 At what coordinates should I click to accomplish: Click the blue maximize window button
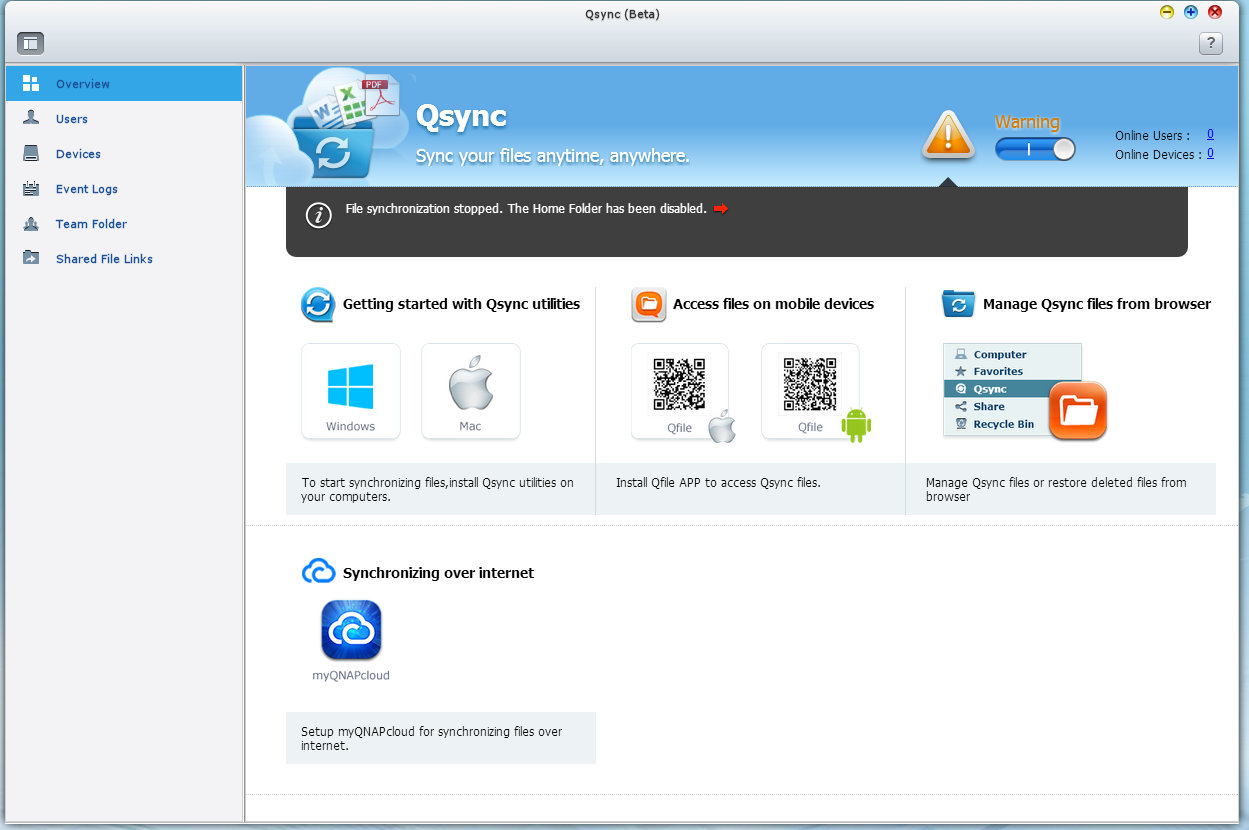point(1190,12)
